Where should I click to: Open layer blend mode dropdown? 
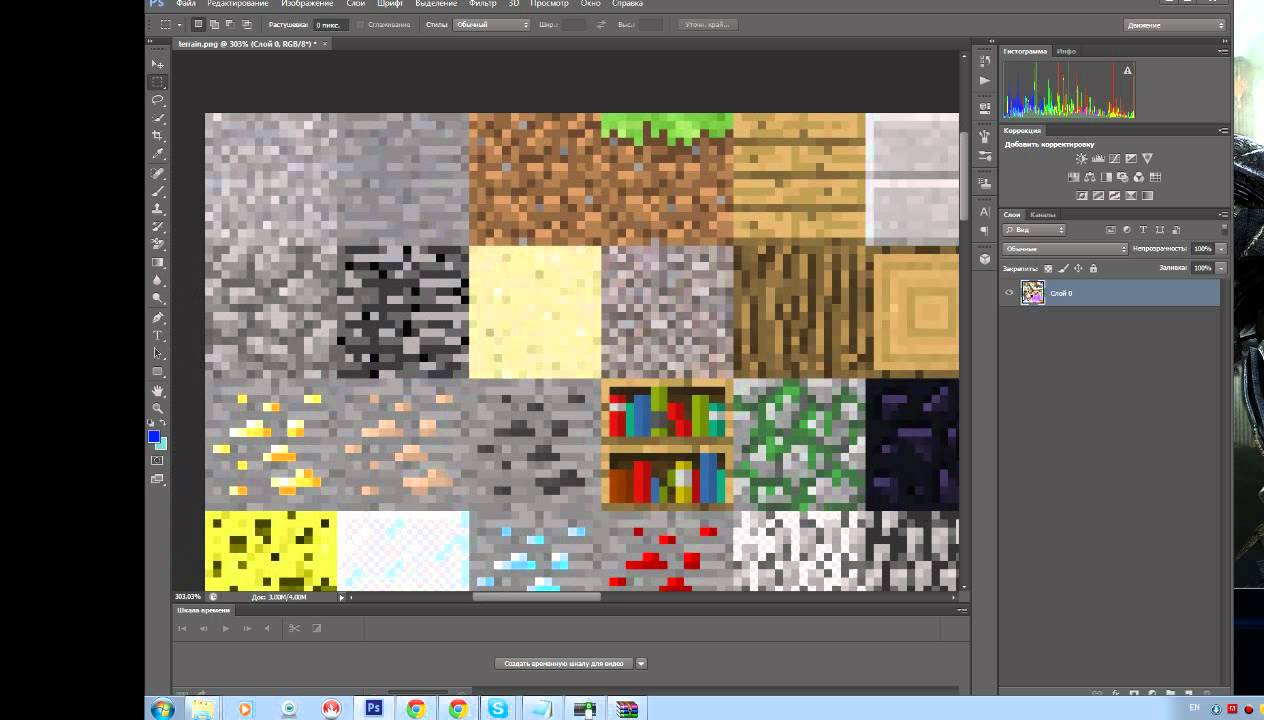click(x=1065, y=249)
